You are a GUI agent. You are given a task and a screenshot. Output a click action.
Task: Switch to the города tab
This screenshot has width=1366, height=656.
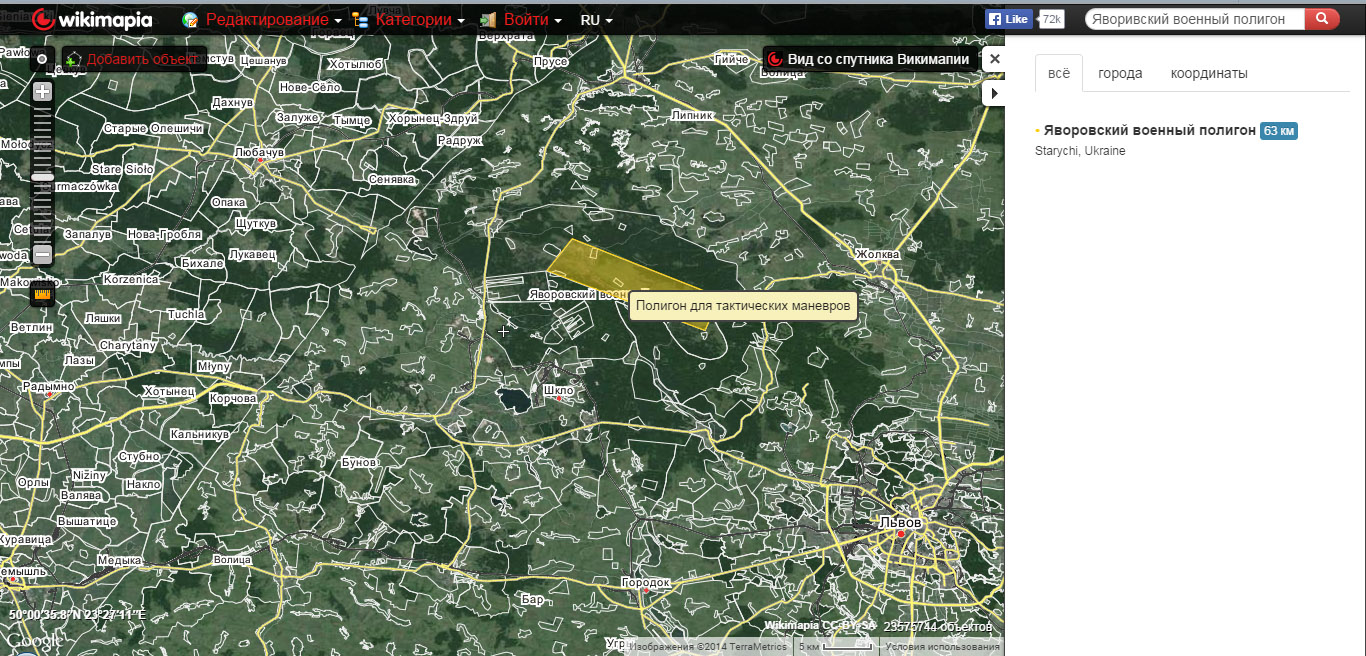pos(1120,73)
